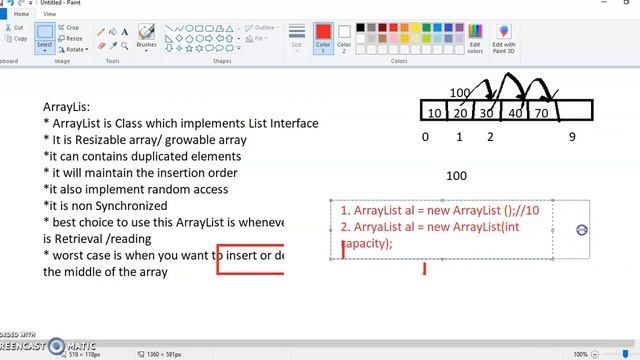Click the Copy button
640x360 pixels.
tap(16, 38)
